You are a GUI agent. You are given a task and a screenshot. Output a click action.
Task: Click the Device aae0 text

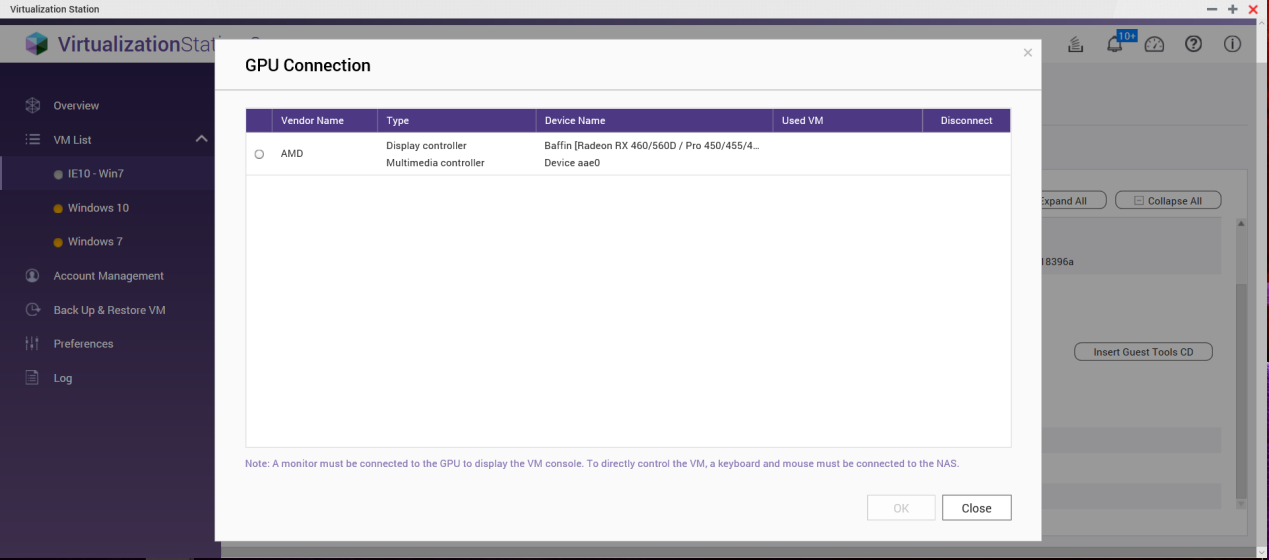[571, 162]
